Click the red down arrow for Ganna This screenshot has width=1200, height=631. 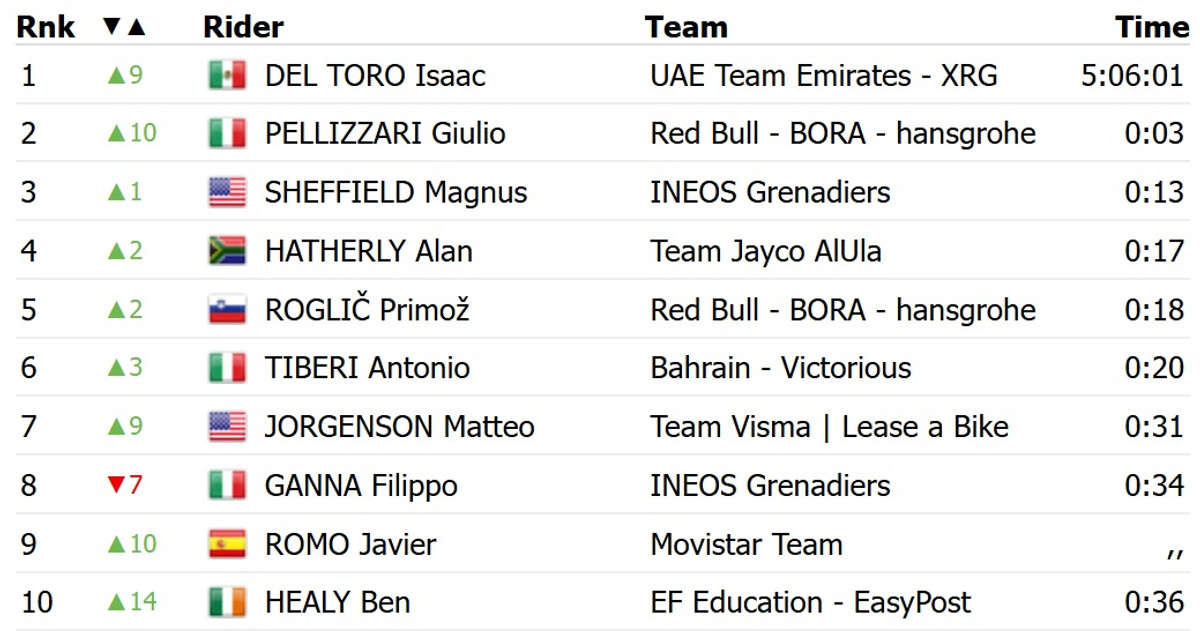click(115, 485)
